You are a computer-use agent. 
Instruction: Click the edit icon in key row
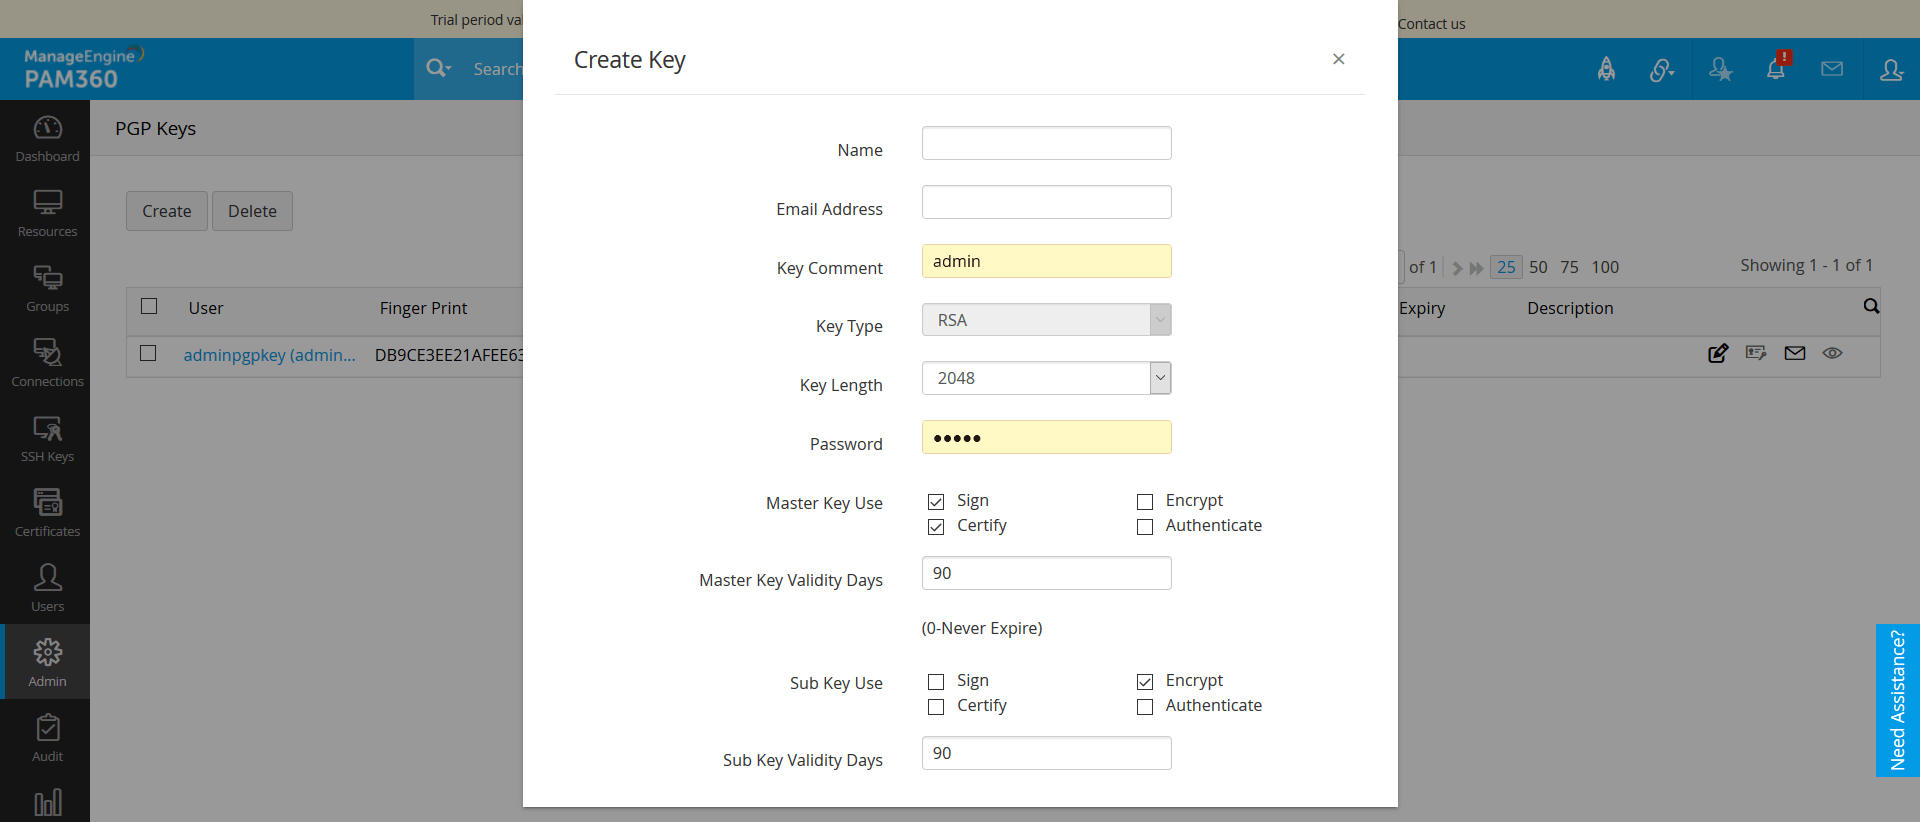pos(1718,353)
